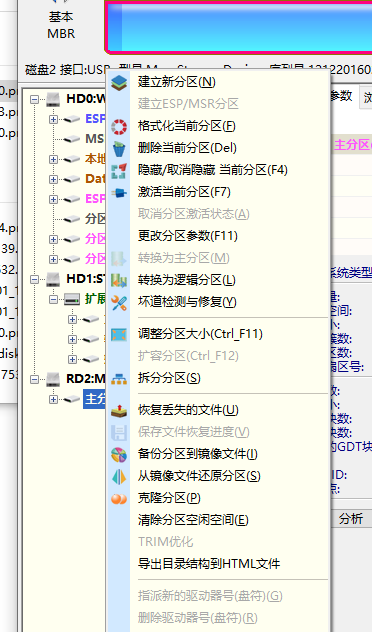Viewport: 372px width, 632px height.
Task: Click the pie chart icon for 备份分区到镜像文件
Action: pyautogui.click(x=119, y=455)
